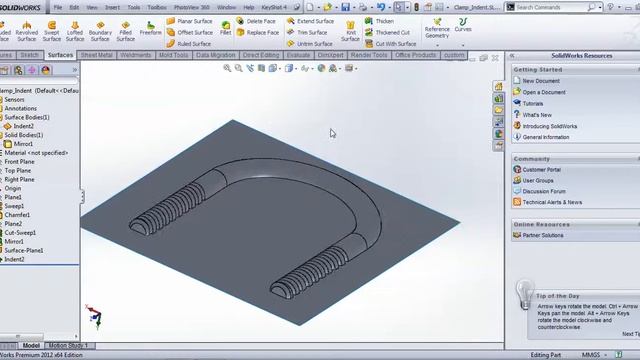This screenshot has width=640, height=360.
Task: Click the Discussion Forum link
Action: click(x=544, y=191)
